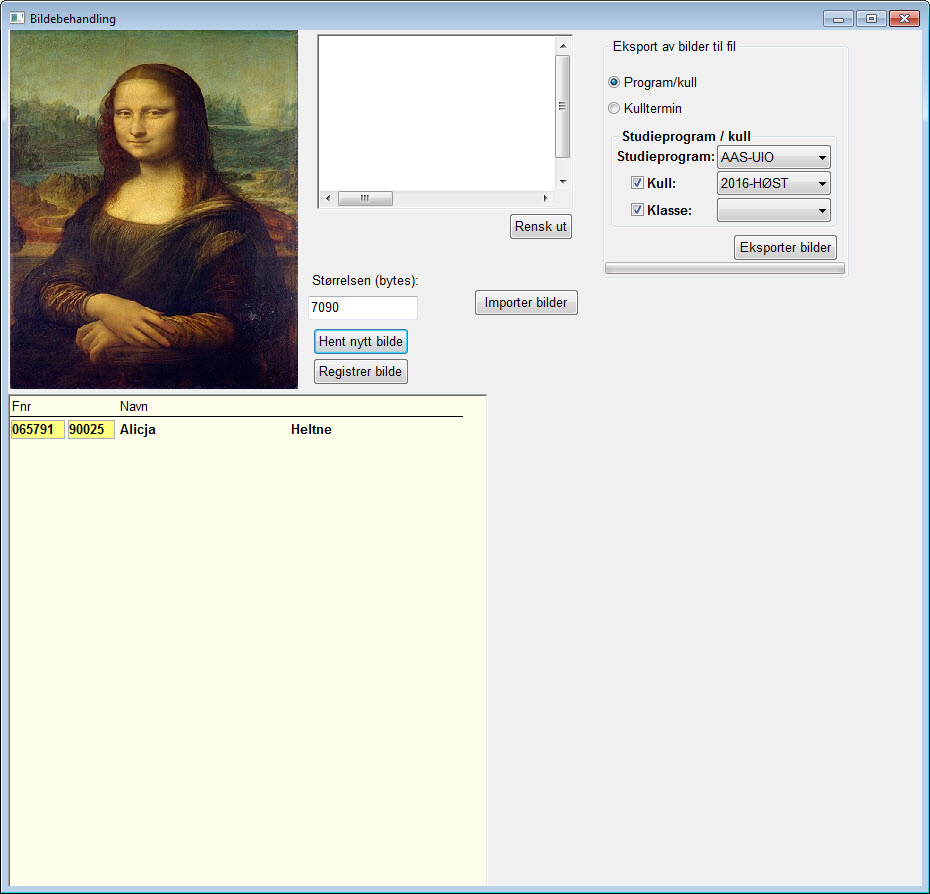Click Hent nytt bilde button
The width and height of the screenshot is (930, 894).
coord(361,342)
